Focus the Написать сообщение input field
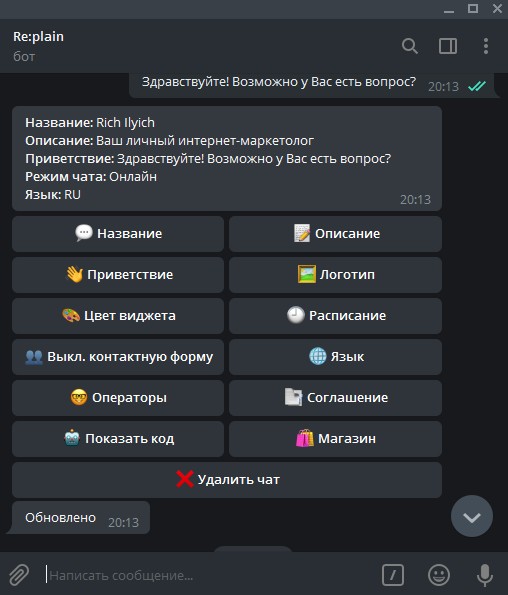The height and width of the screenshot is (595, 508). tap(211, 575)
